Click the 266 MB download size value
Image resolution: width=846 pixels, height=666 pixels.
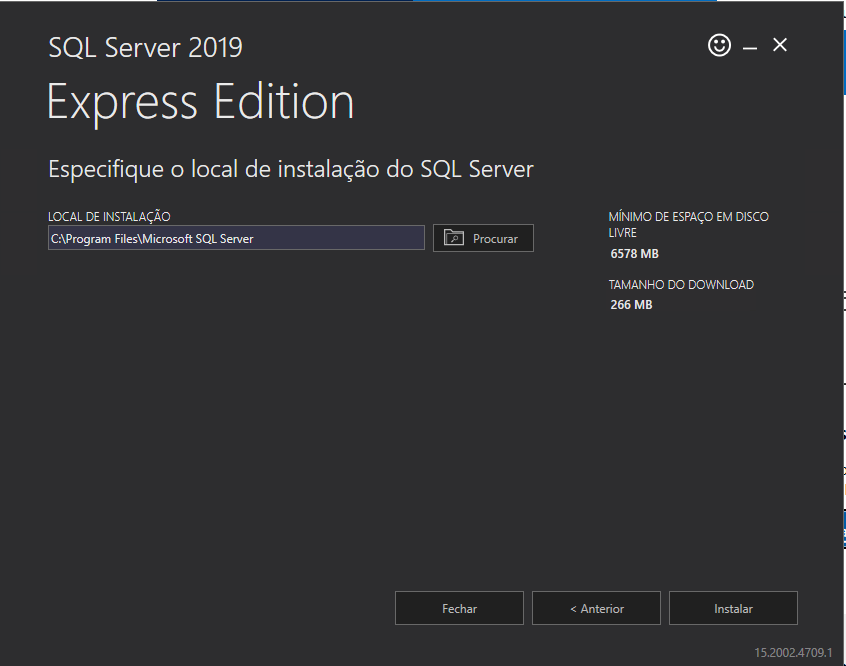[x=631, y=305]
